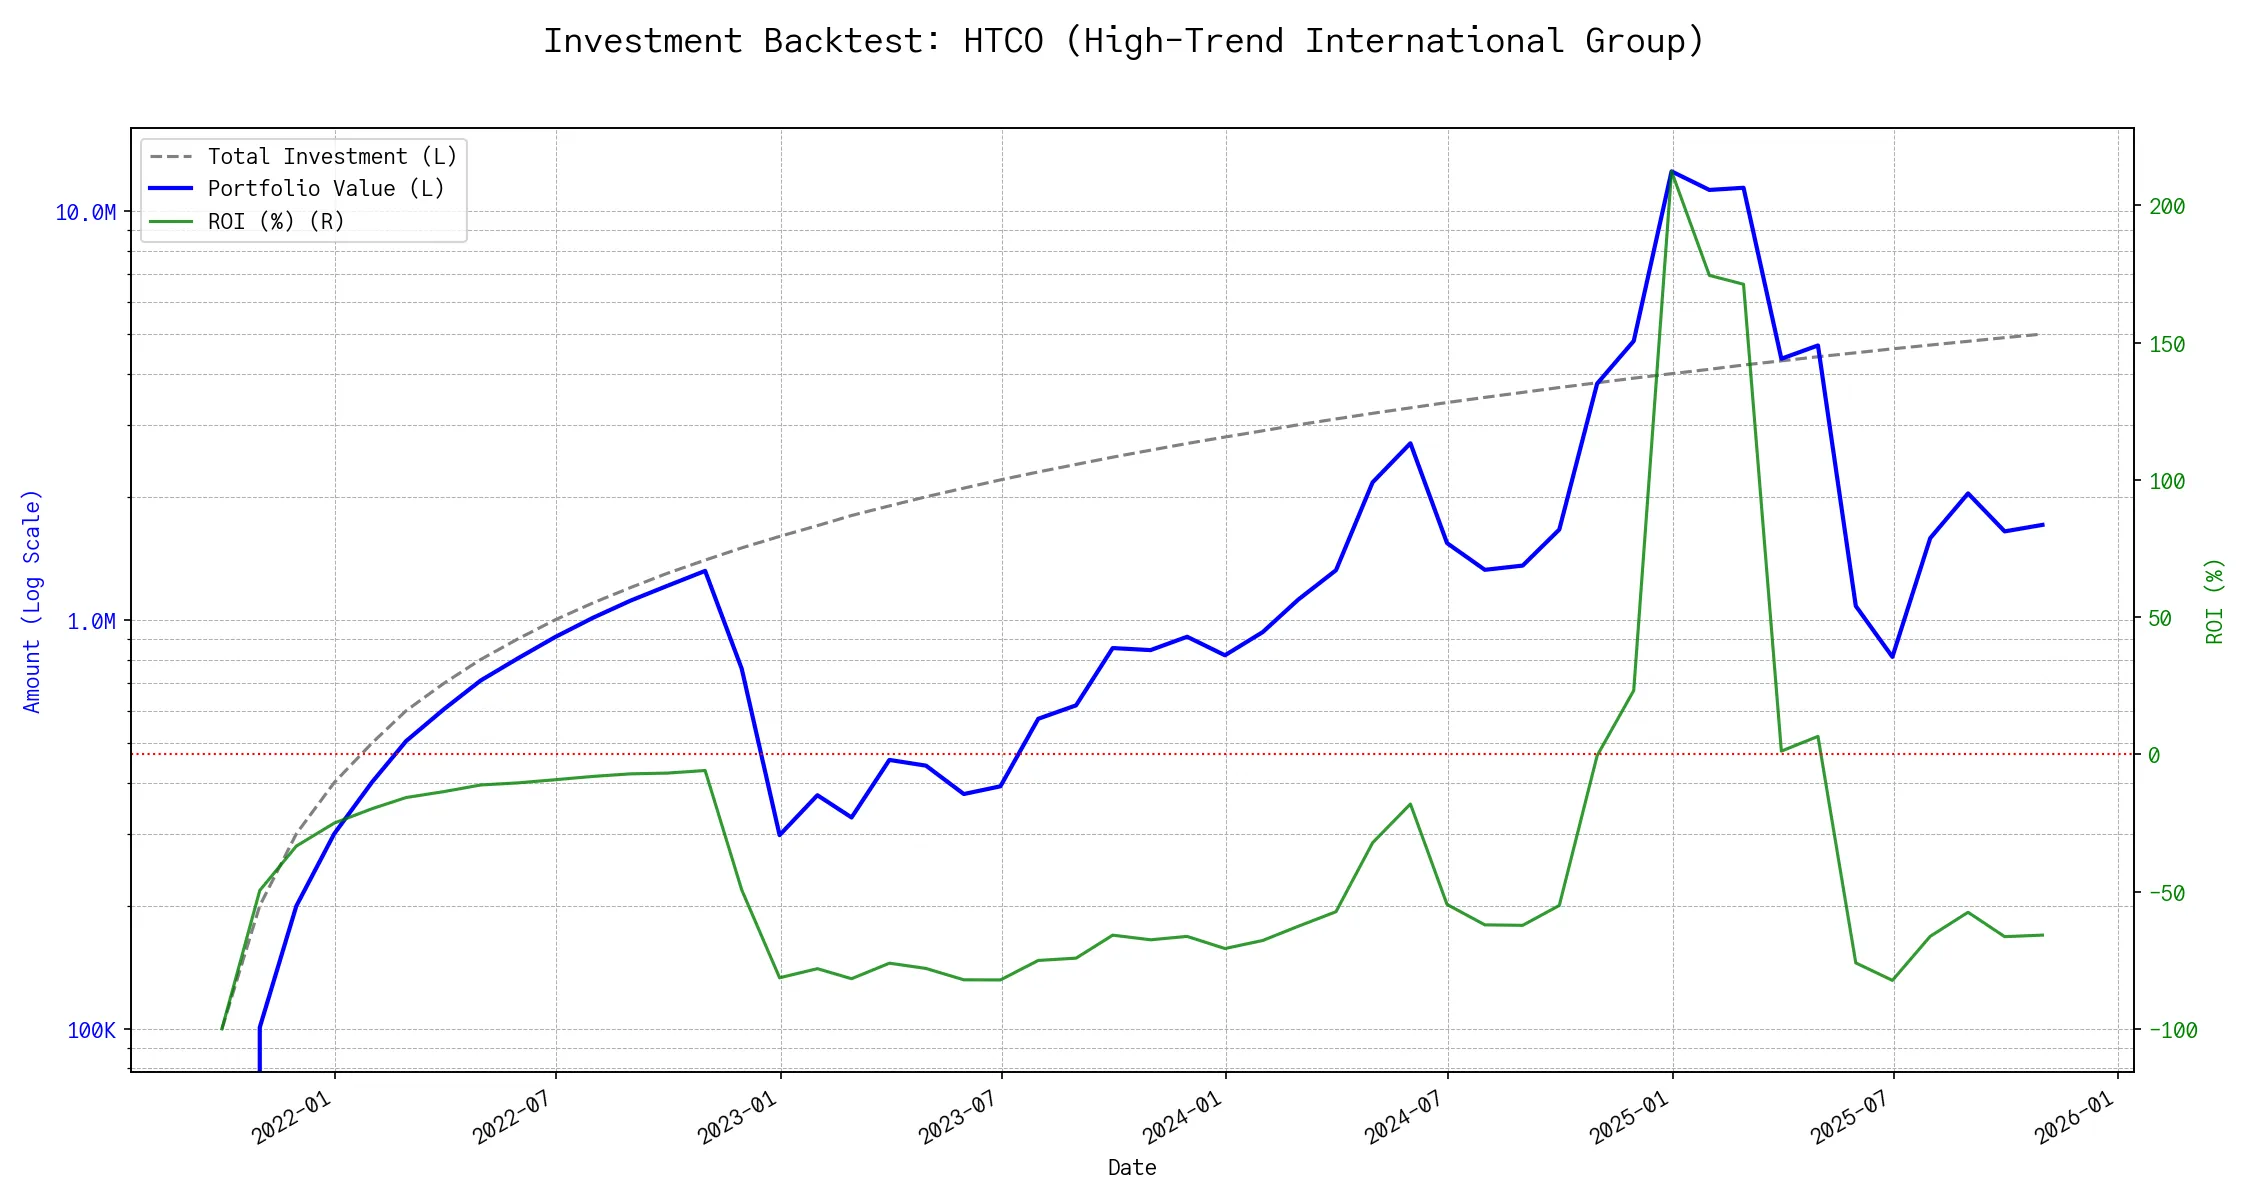Click the 100K left axis label
This screenshot has width=2250, height=1200.
(91, 1031)
